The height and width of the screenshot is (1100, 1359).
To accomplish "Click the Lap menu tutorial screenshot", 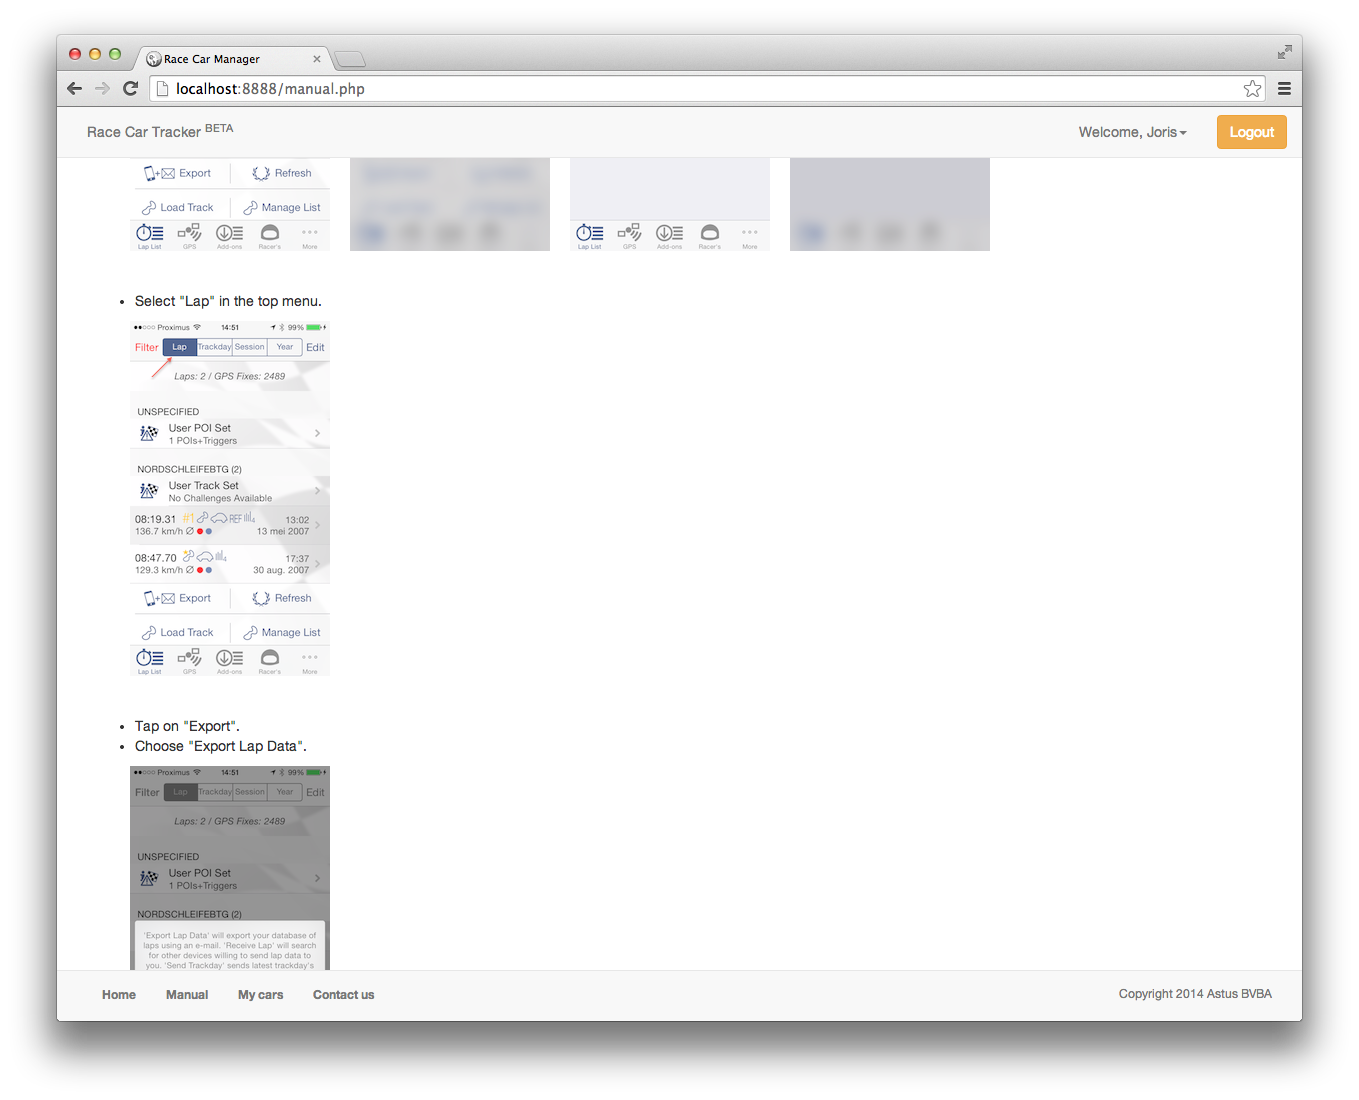I will (x=230, y=498).
